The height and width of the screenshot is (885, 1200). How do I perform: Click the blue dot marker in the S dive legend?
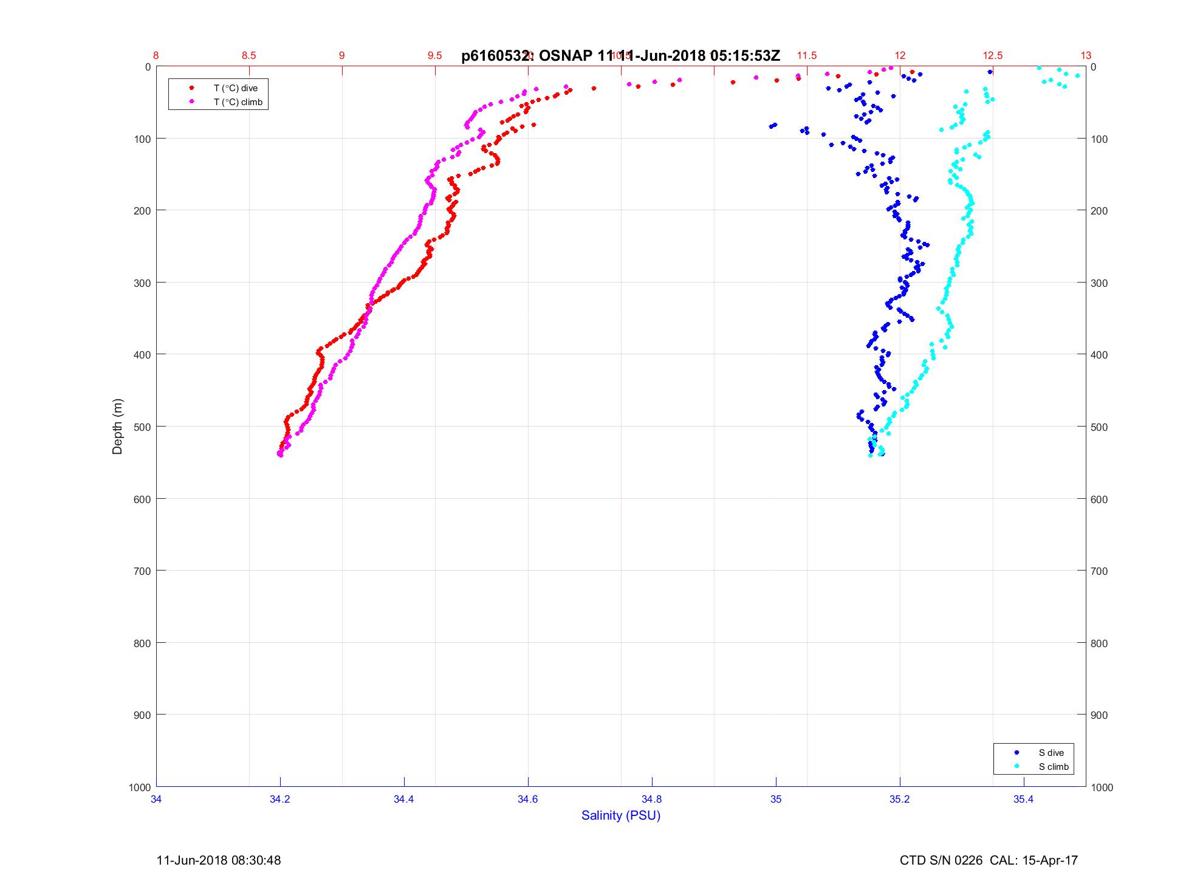[1017, 752]
